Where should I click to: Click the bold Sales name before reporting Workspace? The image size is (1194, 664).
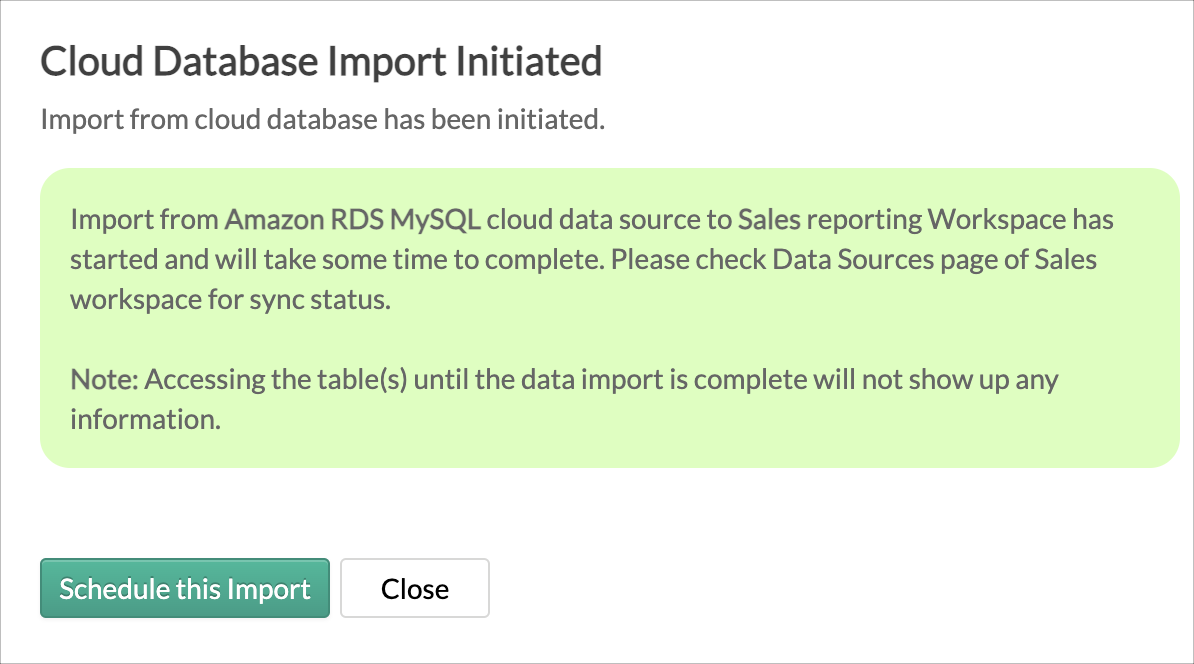coord(769,219)
